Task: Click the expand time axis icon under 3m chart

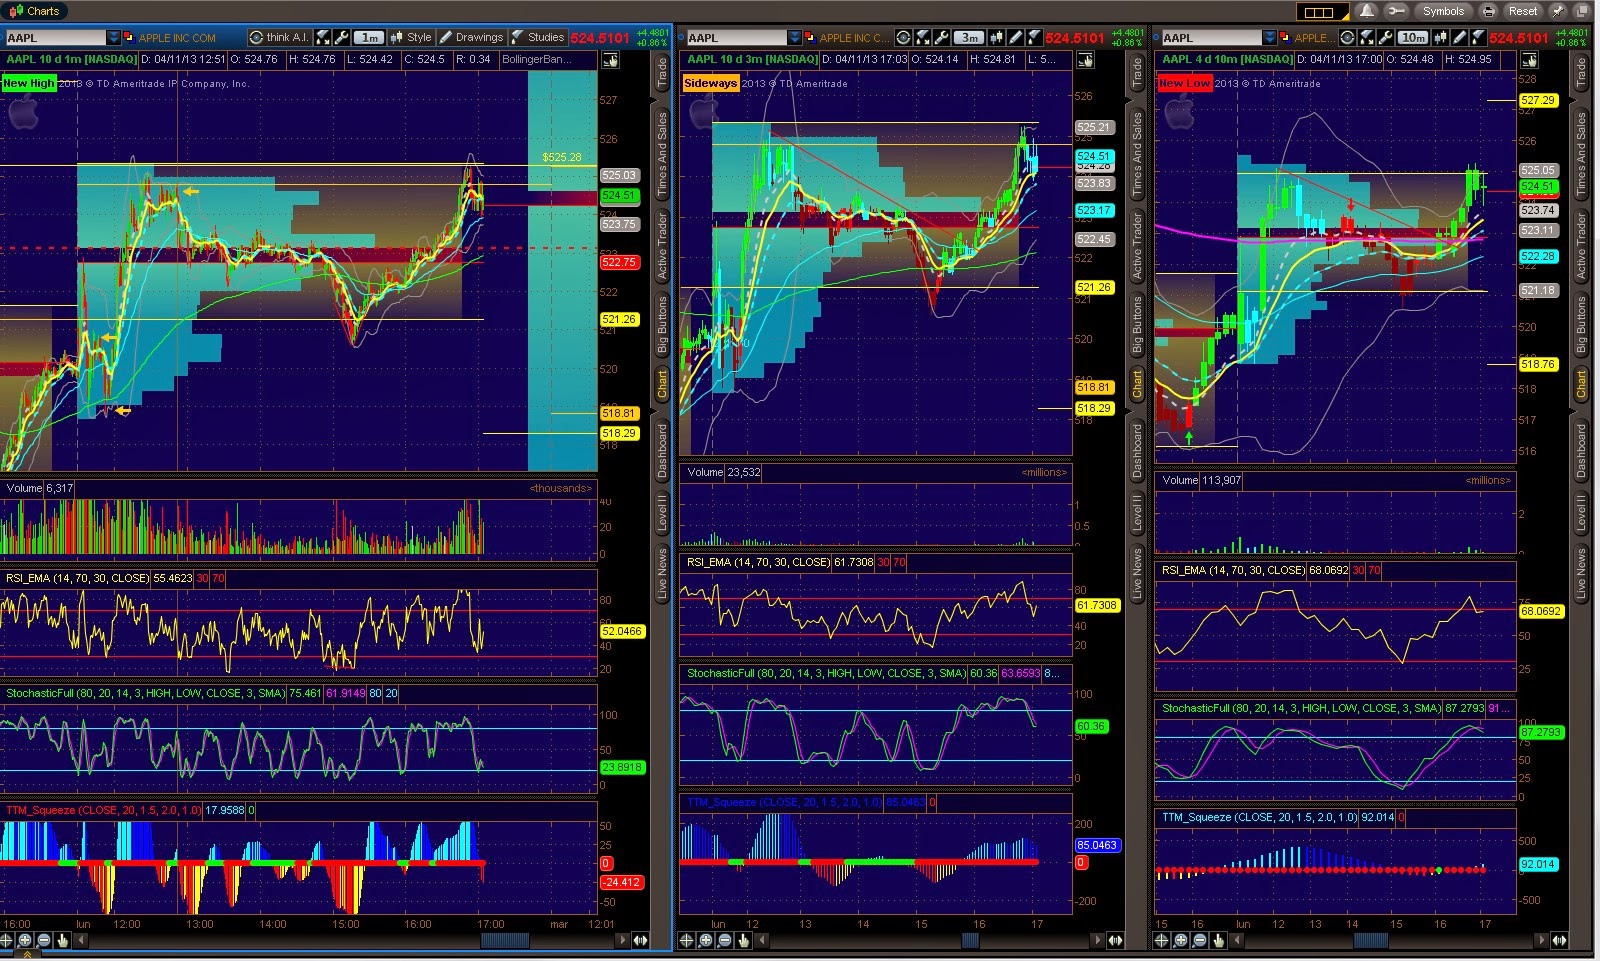Action: (x=1115, y=940)
